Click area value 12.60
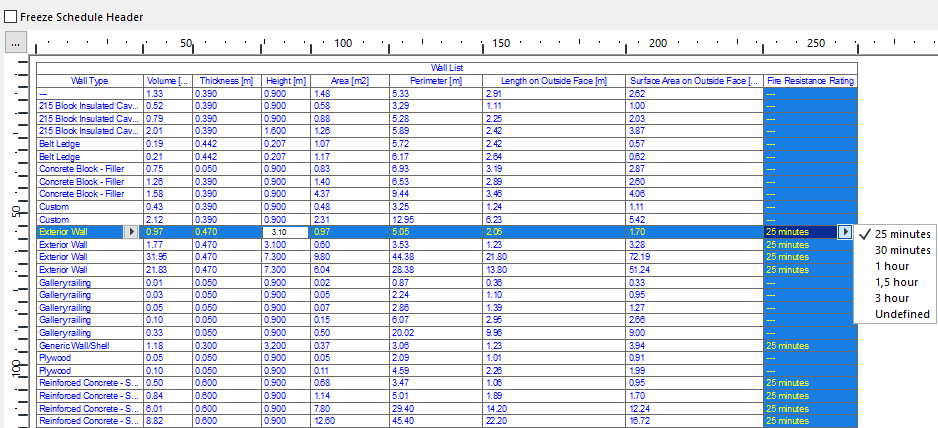This screenshot has width=938, height=428. (323, 421)
